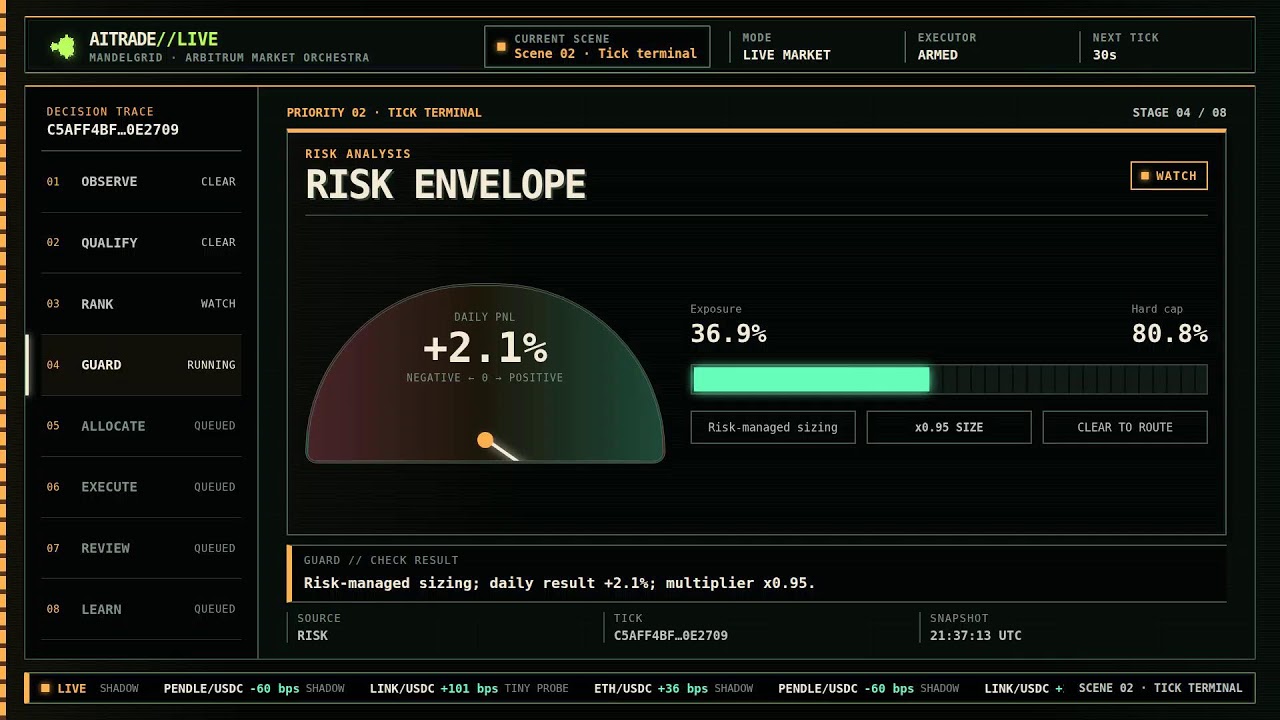Click the MANDELGRID · ARBITRUM MARKET ORCHESTRA subtitle
The height and width of the screenshot is (720, 1280).
pos(229,58)
